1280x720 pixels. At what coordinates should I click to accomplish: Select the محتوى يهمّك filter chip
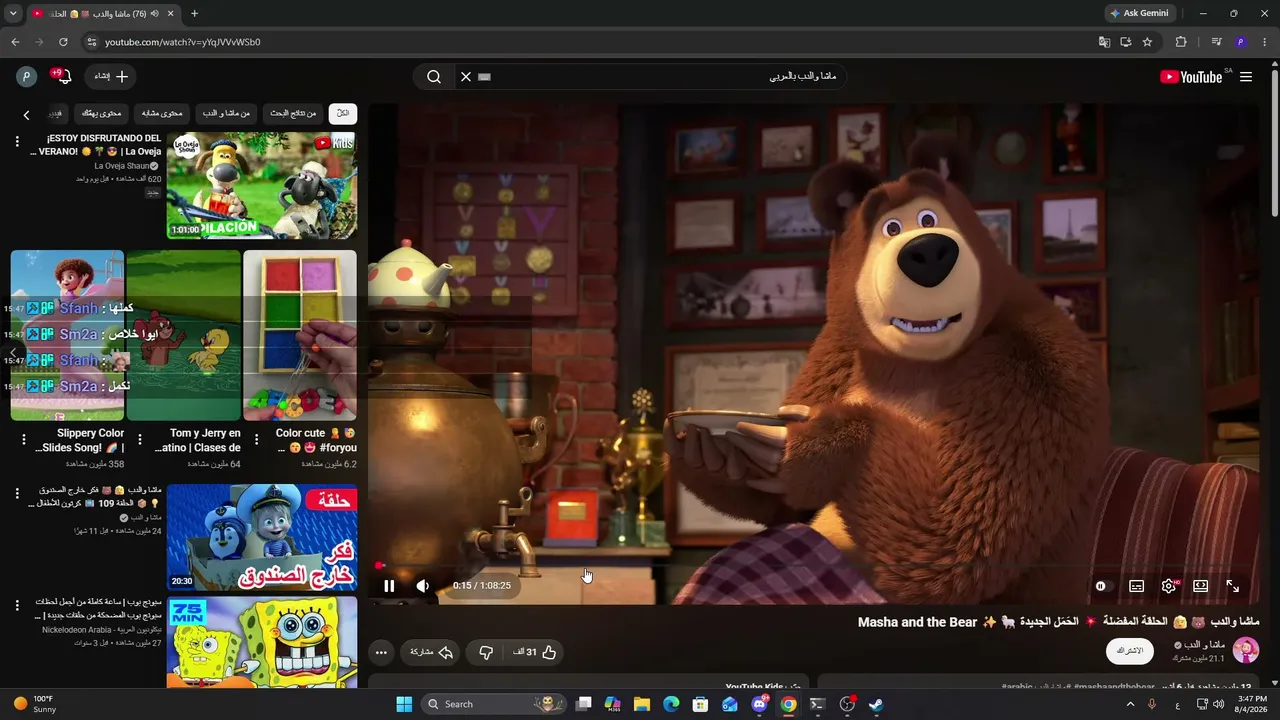pos(101,114)
